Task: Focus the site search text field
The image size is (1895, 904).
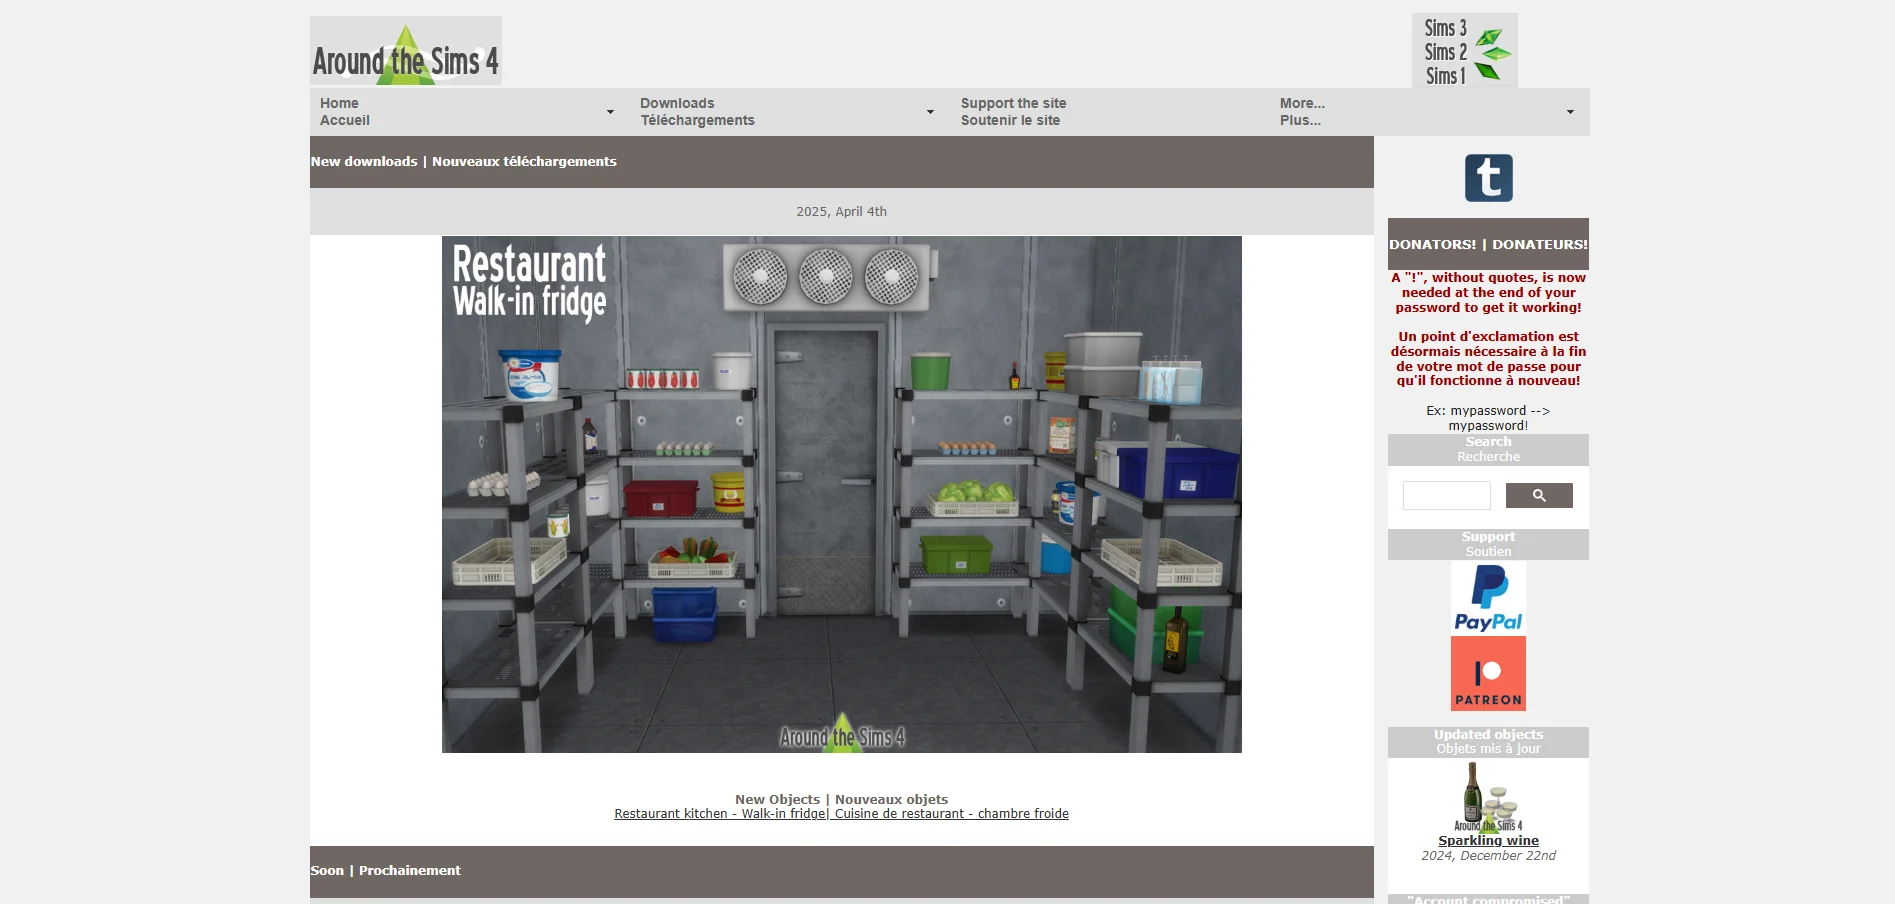Action: (x=1446, y=495)
